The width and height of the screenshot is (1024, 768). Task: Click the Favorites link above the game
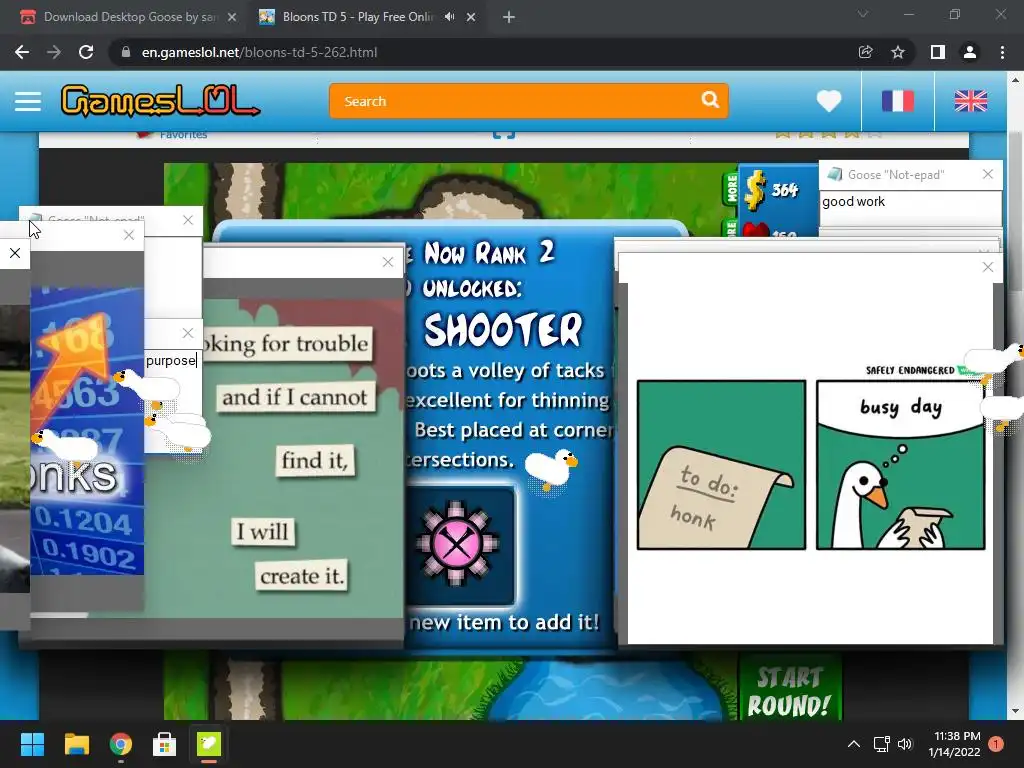click(x=183, y=135)
